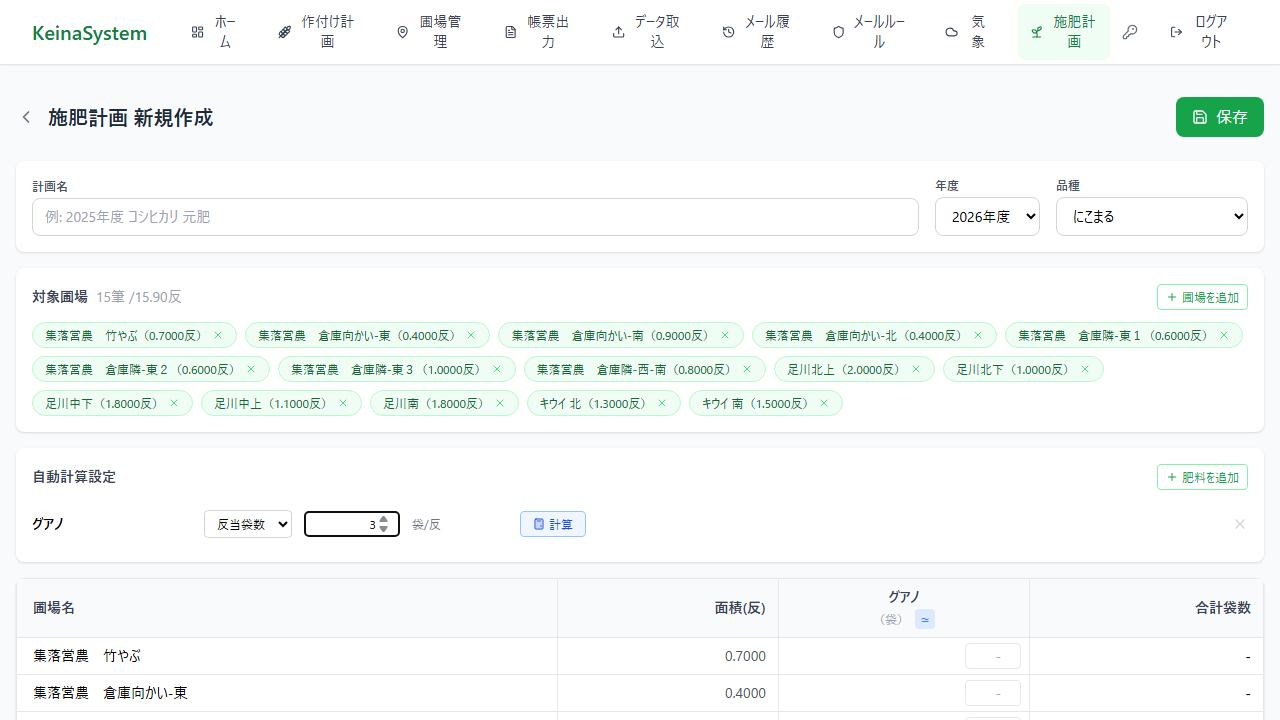
Task: Remove the 足川北上 field chip
Action: (915, 370)
